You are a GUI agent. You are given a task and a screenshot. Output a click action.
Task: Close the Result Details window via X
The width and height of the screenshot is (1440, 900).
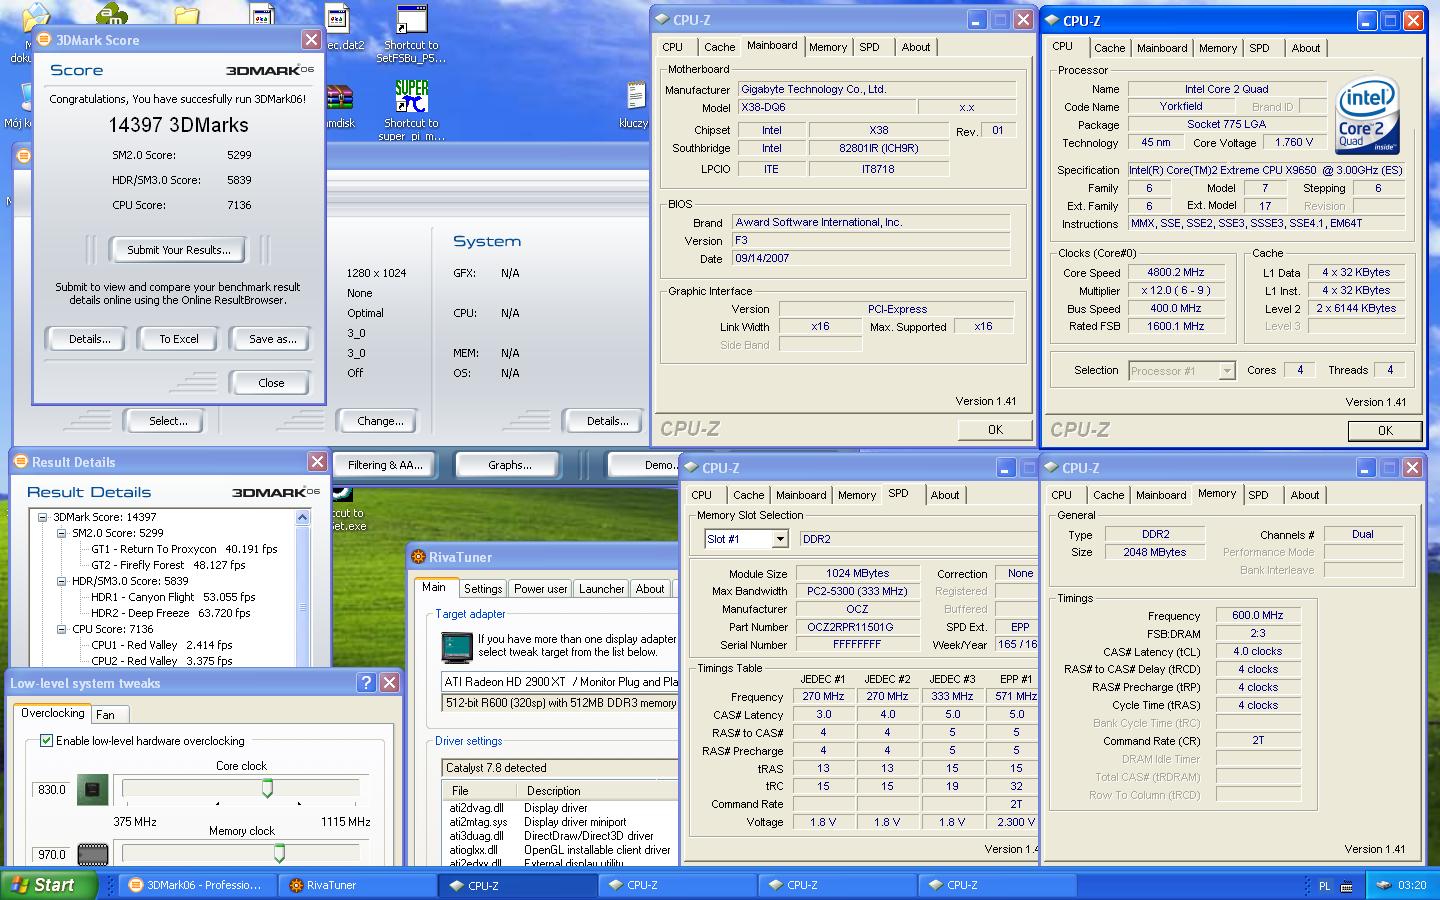317,461
